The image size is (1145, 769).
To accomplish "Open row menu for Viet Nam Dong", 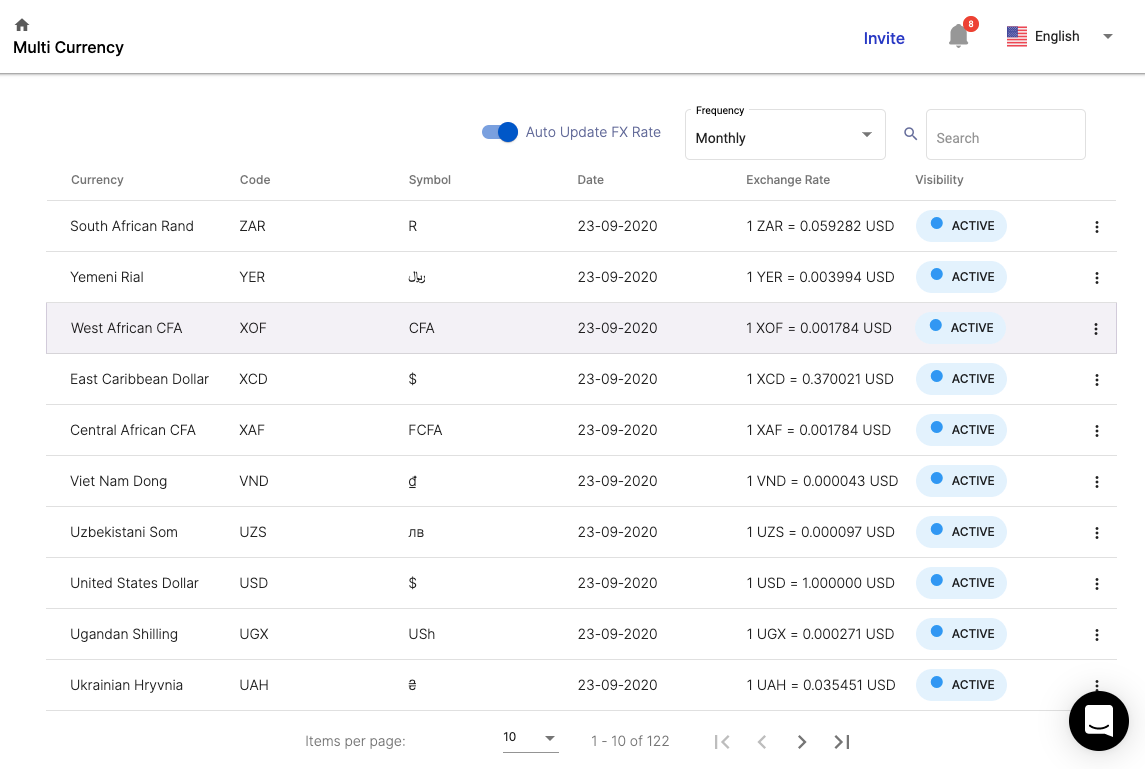I will (1096, 483).
